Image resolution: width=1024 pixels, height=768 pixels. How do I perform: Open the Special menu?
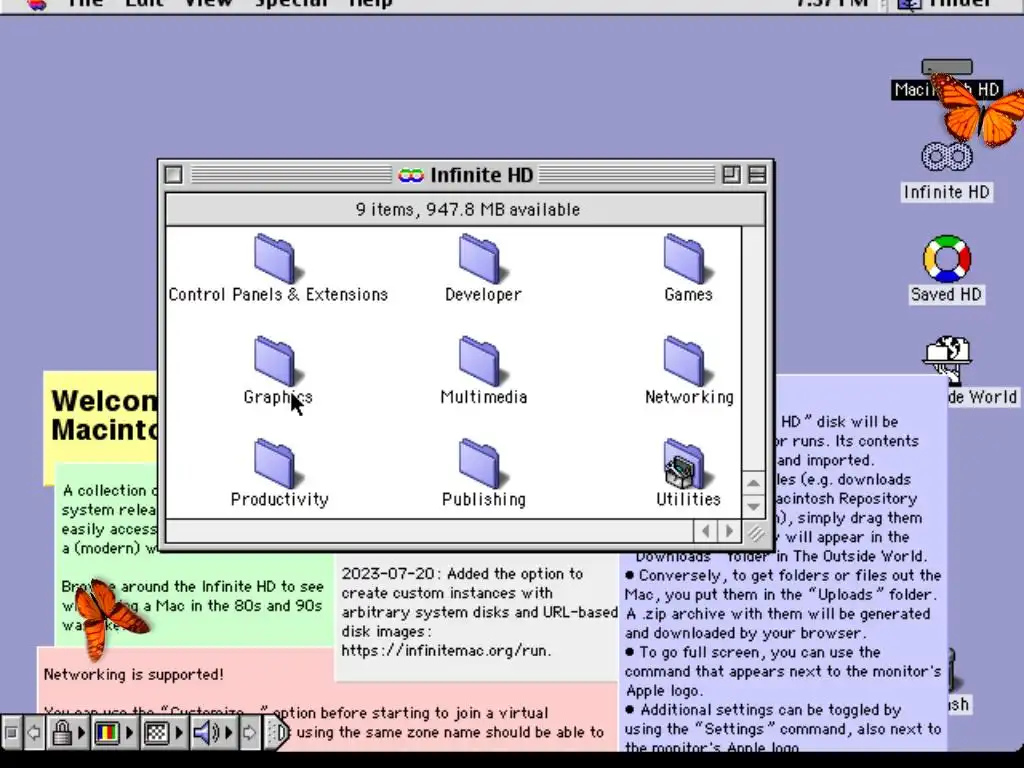click(291, 3)
